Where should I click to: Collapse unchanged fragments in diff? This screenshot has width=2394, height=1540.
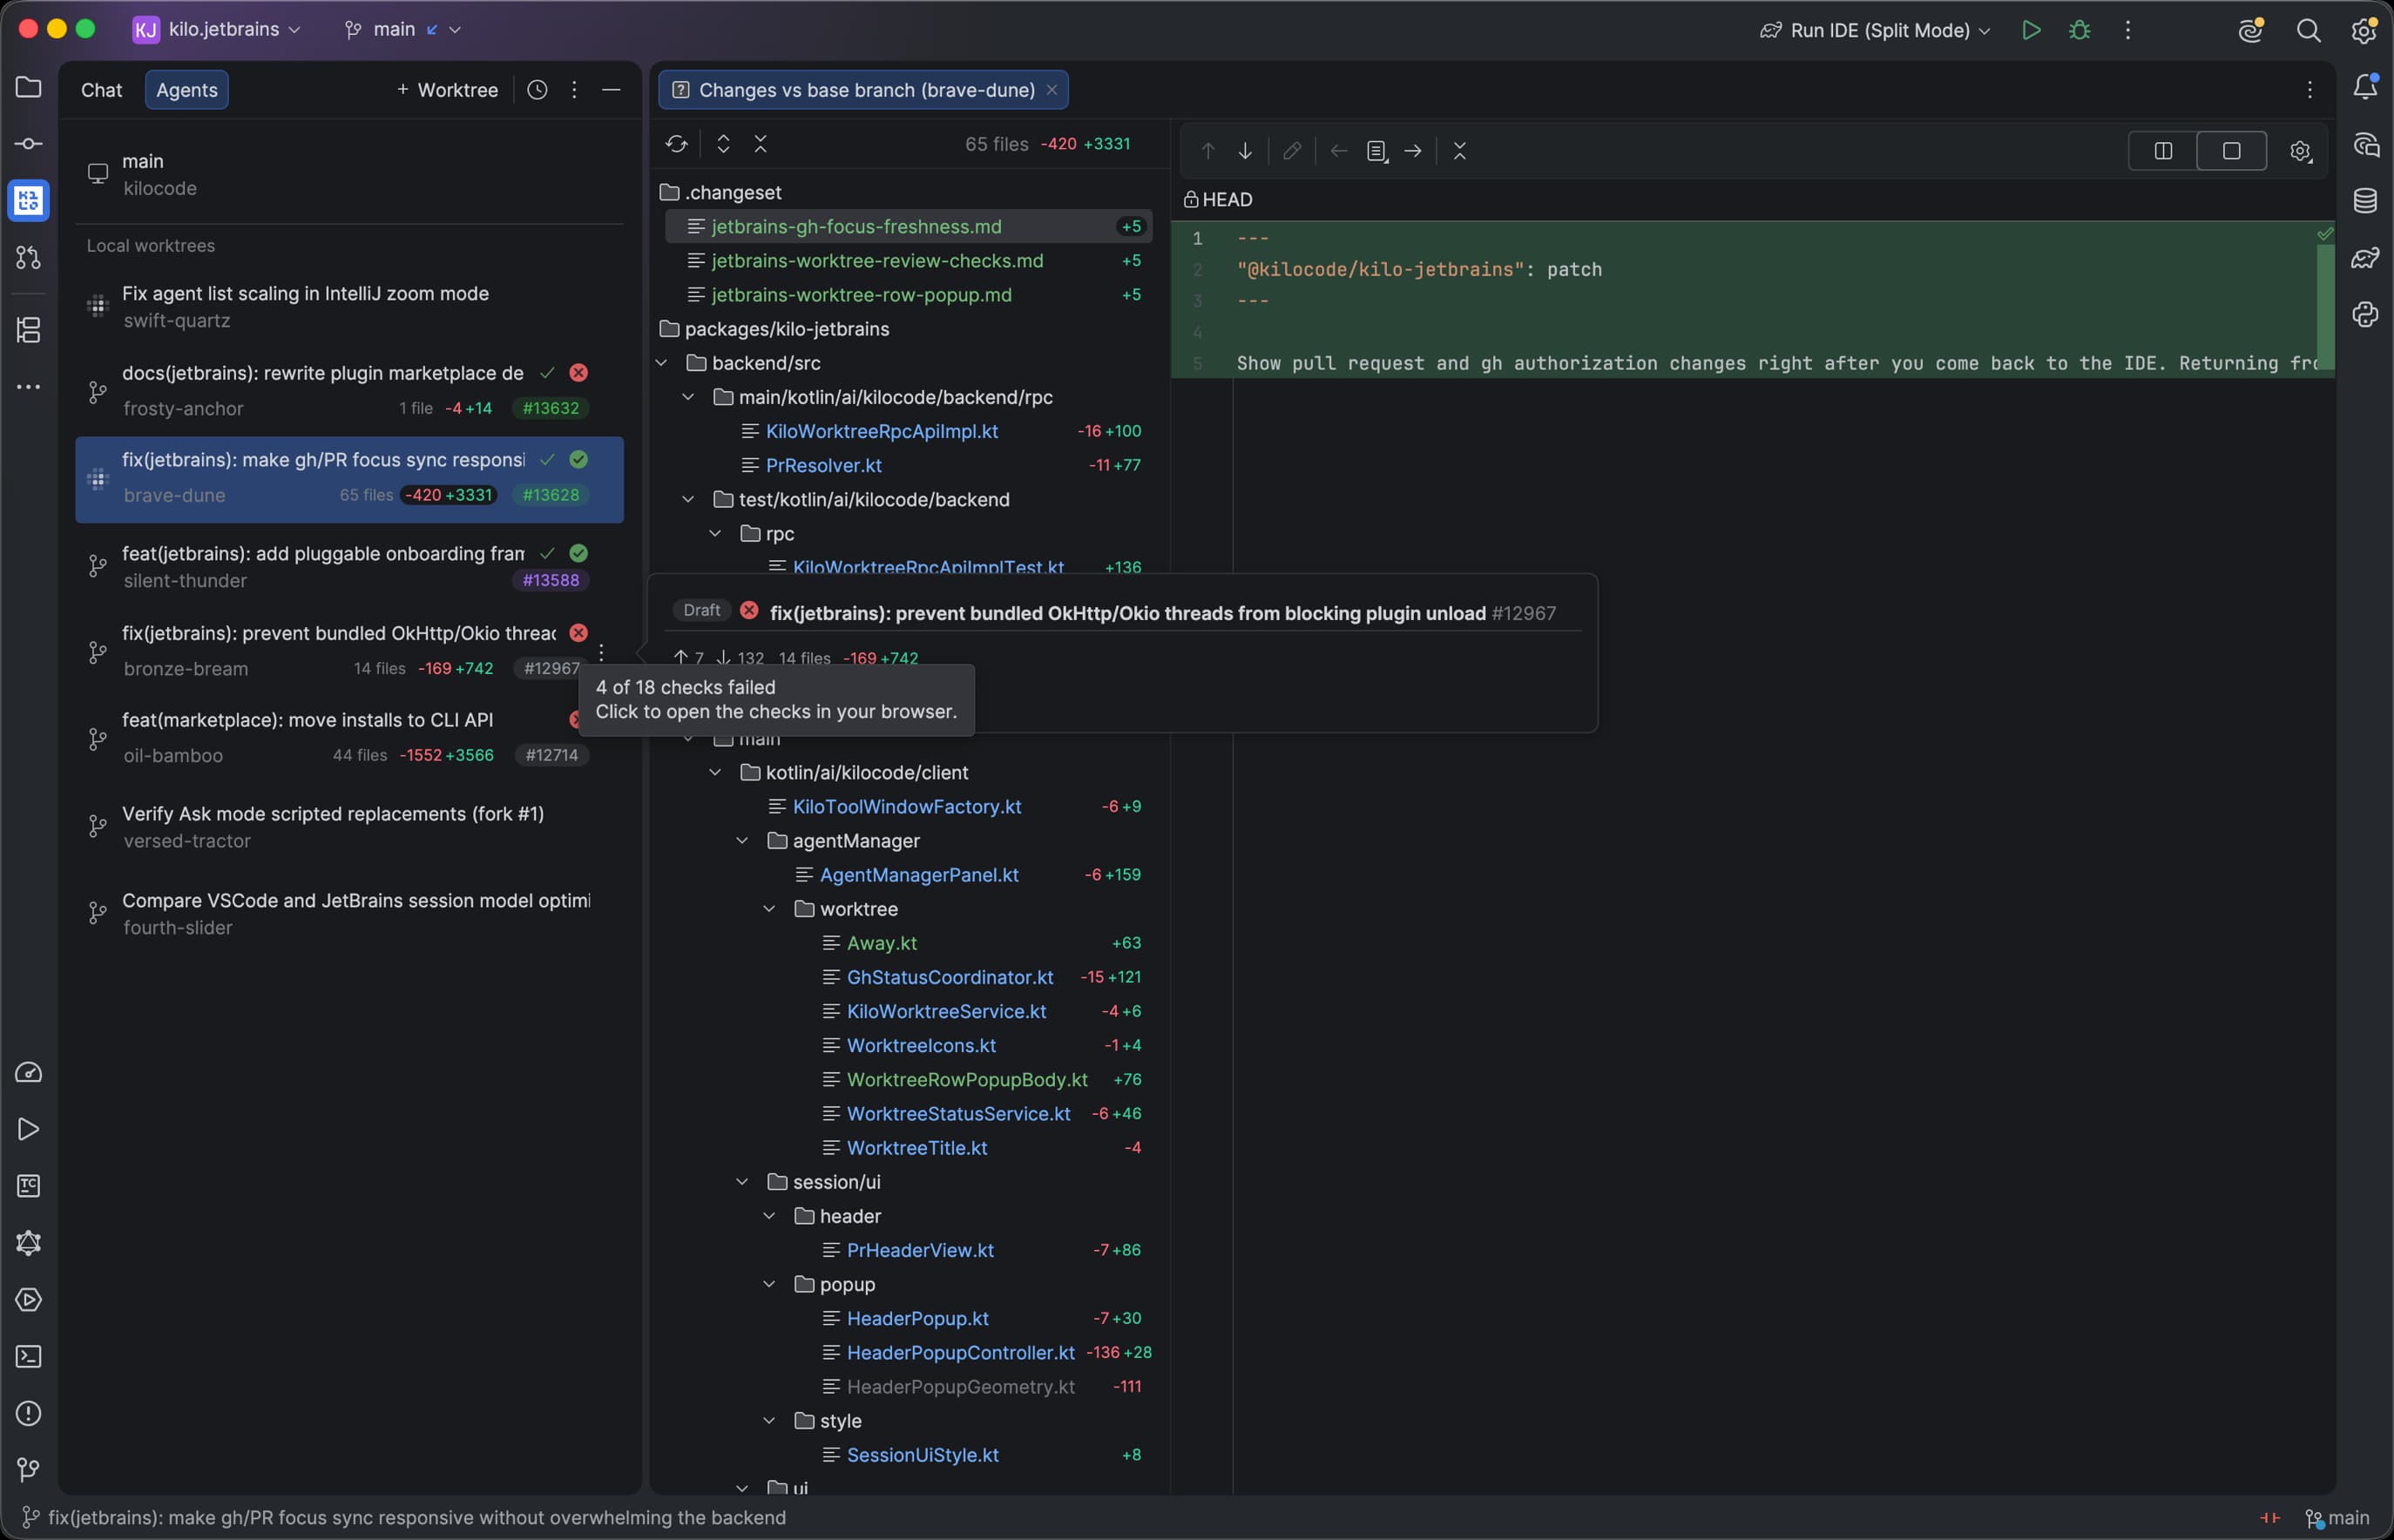(1460, 151)
